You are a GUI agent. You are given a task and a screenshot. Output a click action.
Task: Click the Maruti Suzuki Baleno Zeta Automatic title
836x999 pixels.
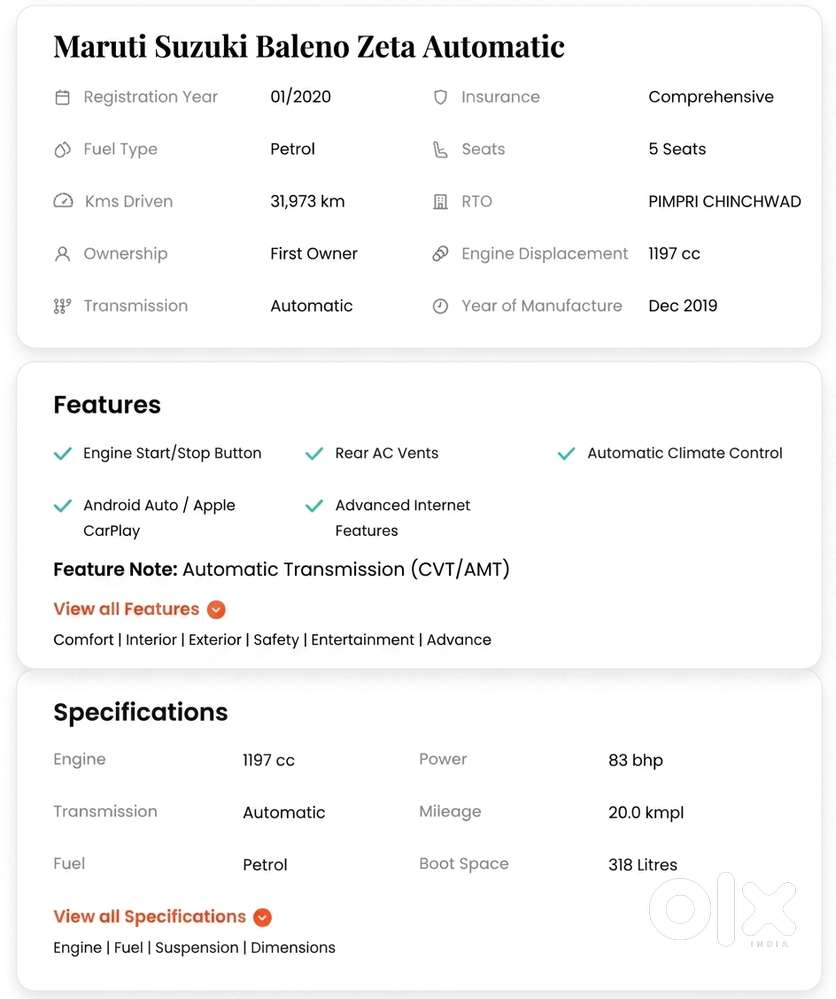click(308, 46)
